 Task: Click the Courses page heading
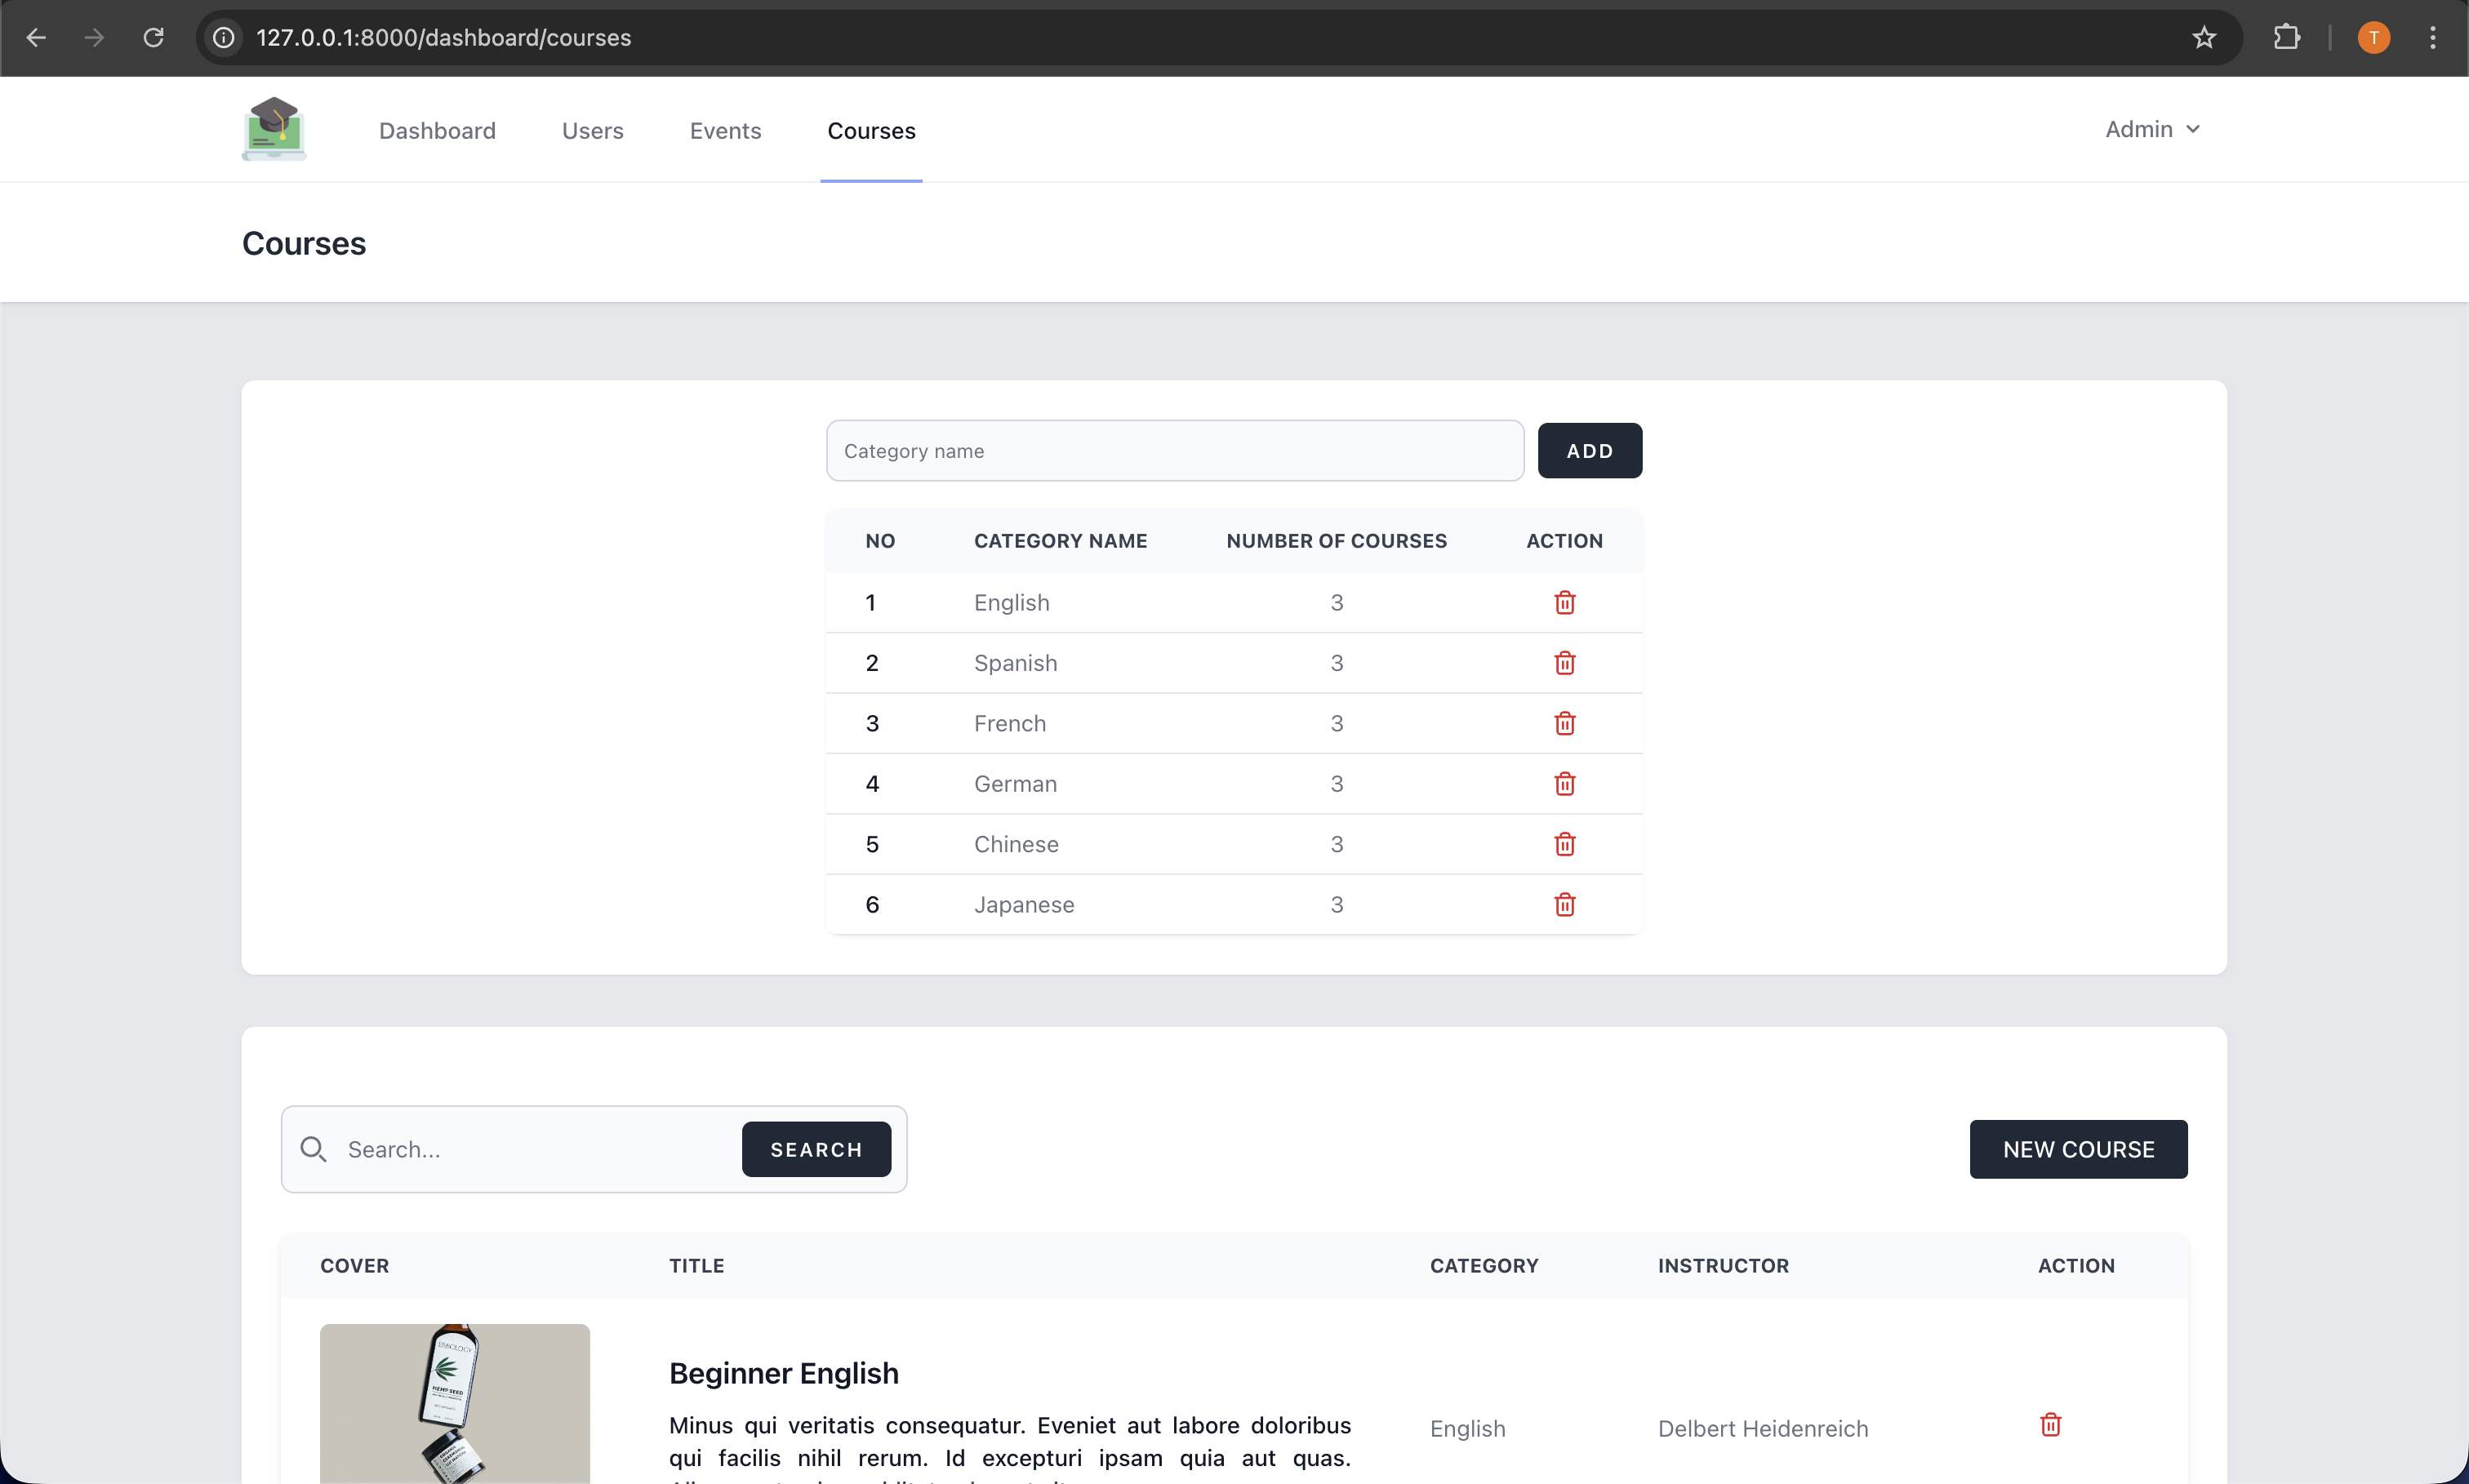(304, 243)
